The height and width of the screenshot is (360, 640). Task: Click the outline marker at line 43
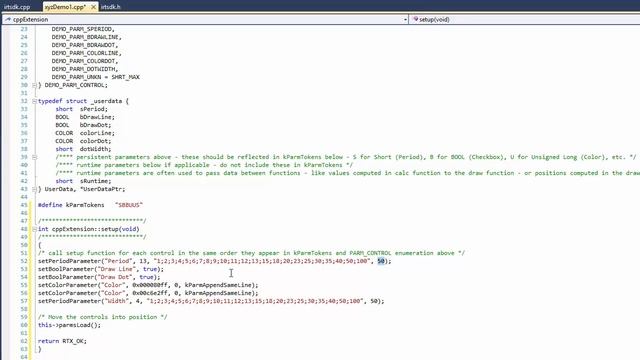(34, 189)
